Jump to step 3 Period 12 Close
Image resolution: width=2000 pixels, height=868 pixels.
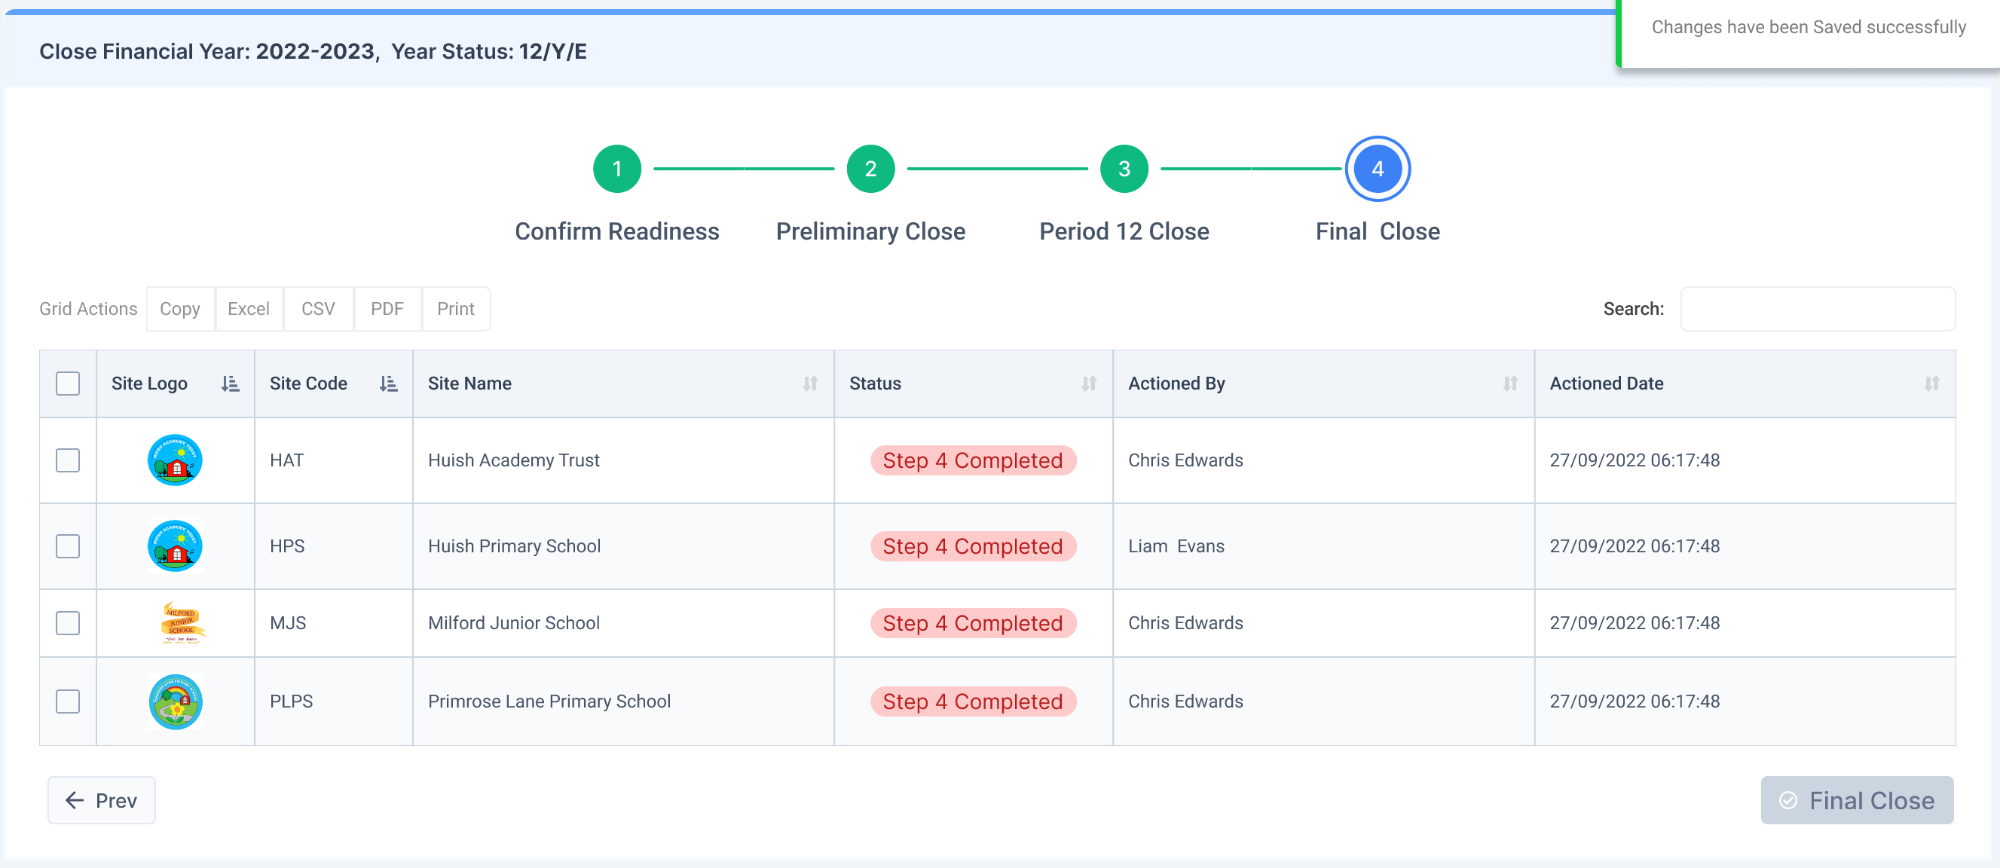click(x=1124, y=169)
